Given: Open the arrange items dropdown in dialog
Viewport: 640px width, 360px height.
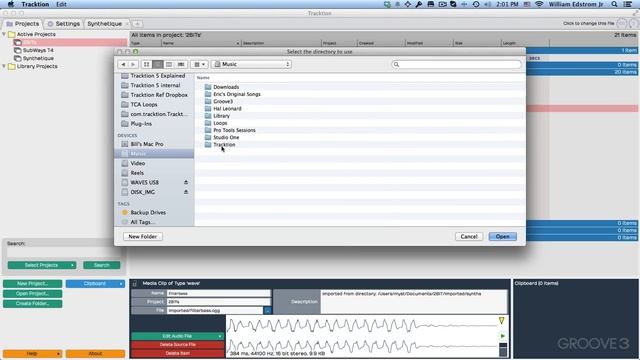Looking at the screenshot, I should [199, 64].
